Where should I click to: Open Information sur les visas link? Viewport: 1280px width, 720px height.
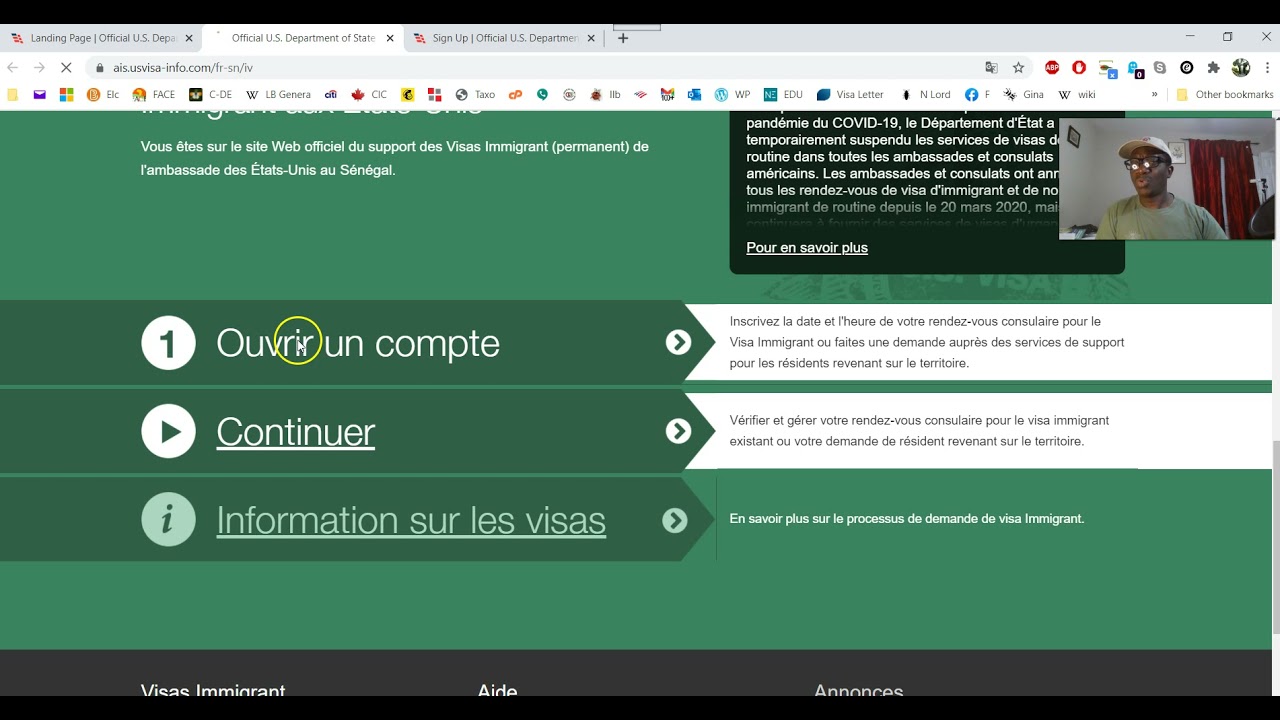point(411,520)
